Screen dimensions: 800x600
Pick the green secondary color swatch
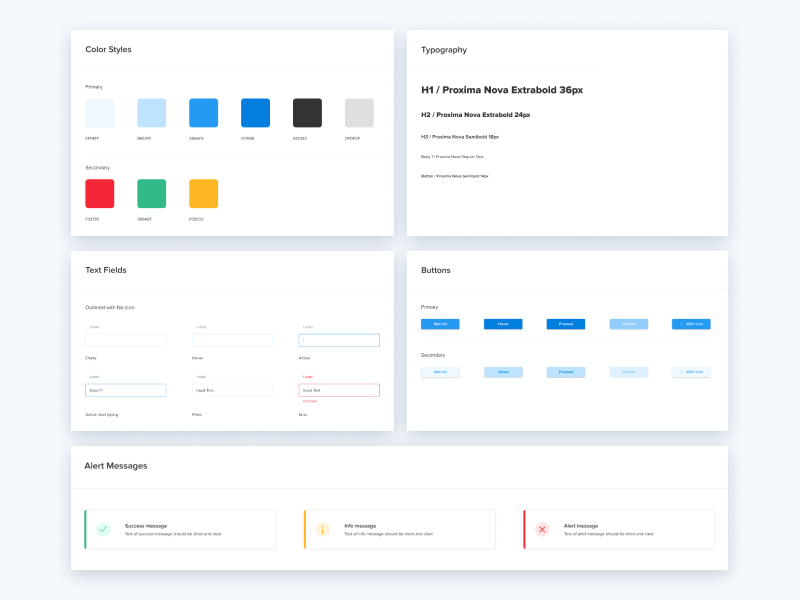point(152,193)
